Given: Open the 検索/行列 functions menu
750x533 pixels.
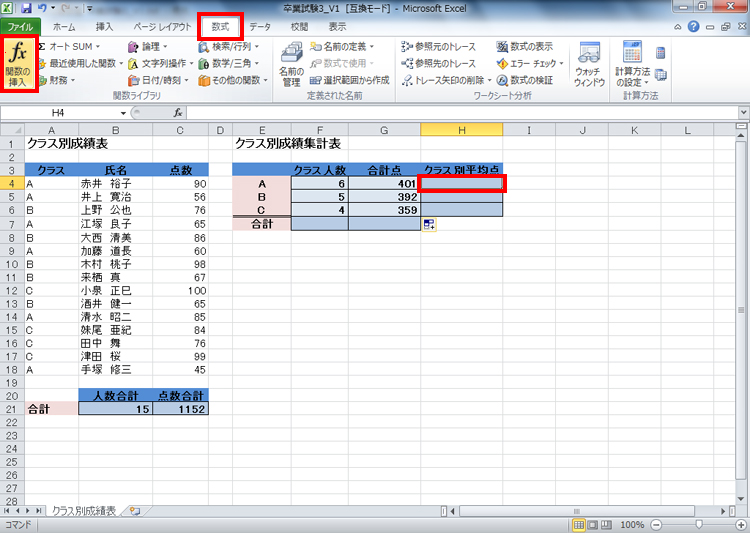Looking at the screenshot, I should [x=229, y=46].
